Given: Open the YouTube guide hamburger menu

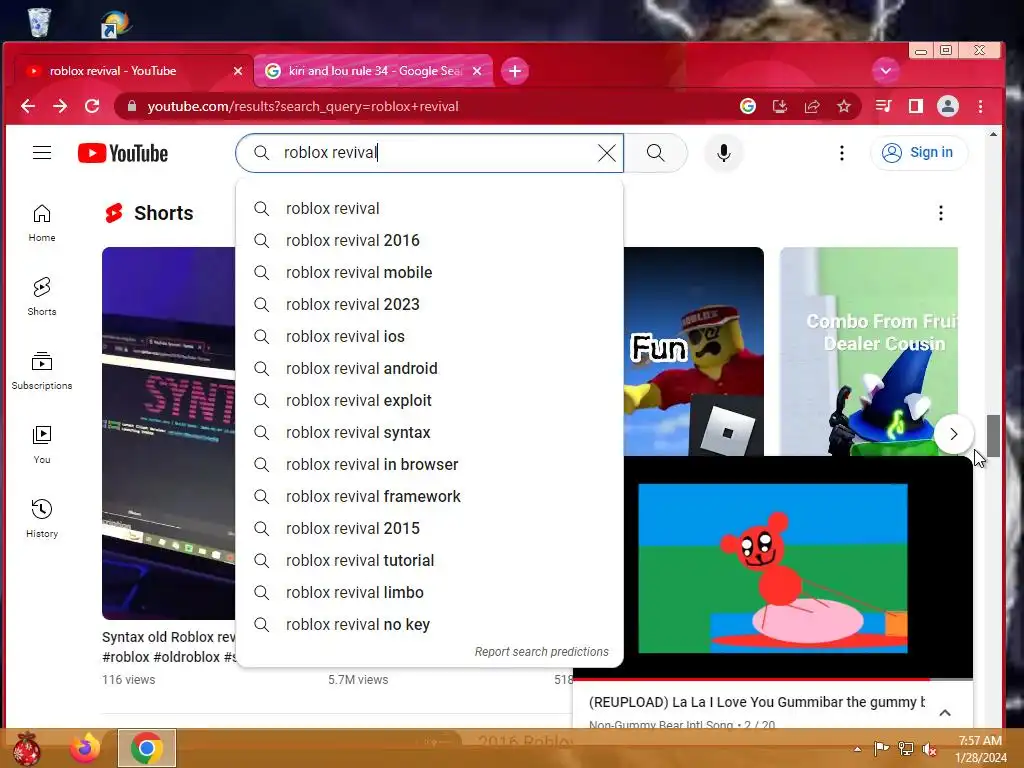Looking at the screenshot, I should [x=42, y=153].
